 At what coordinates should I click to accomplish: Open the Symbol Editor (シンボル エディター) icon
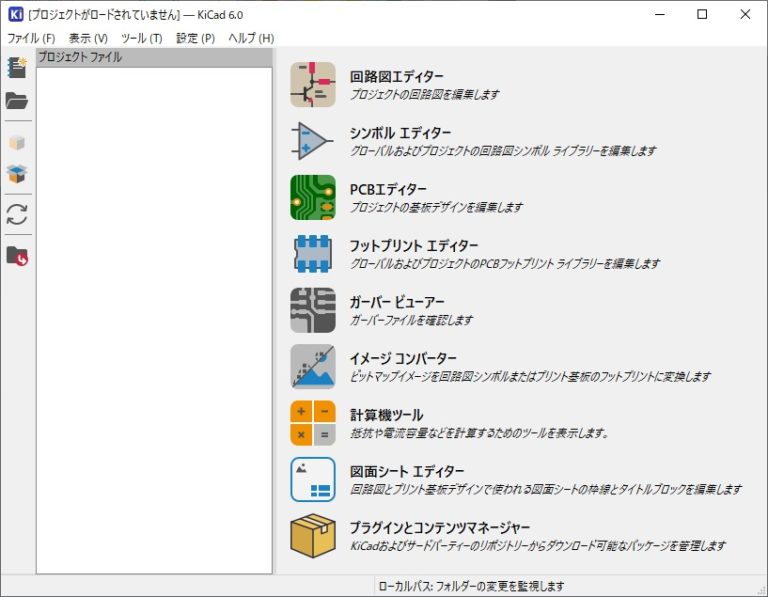point(312,141)
